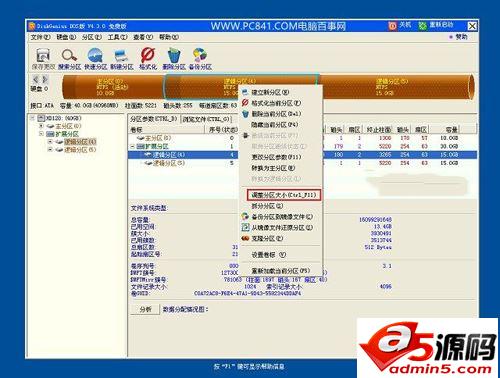This screenshot has width=500, height=378.
Task: Click the 卷标 column header
Action: point(166,130)
